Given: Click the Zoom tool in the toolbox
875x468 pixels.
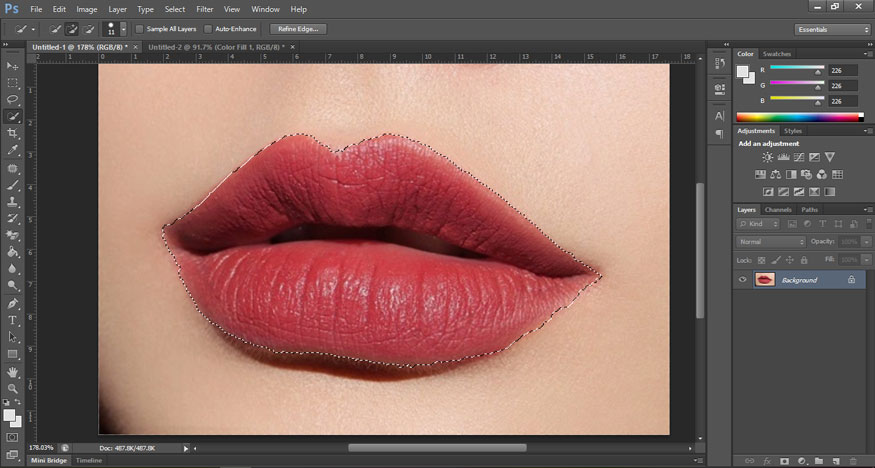Looking at the screenshot, I should [13, 388].
